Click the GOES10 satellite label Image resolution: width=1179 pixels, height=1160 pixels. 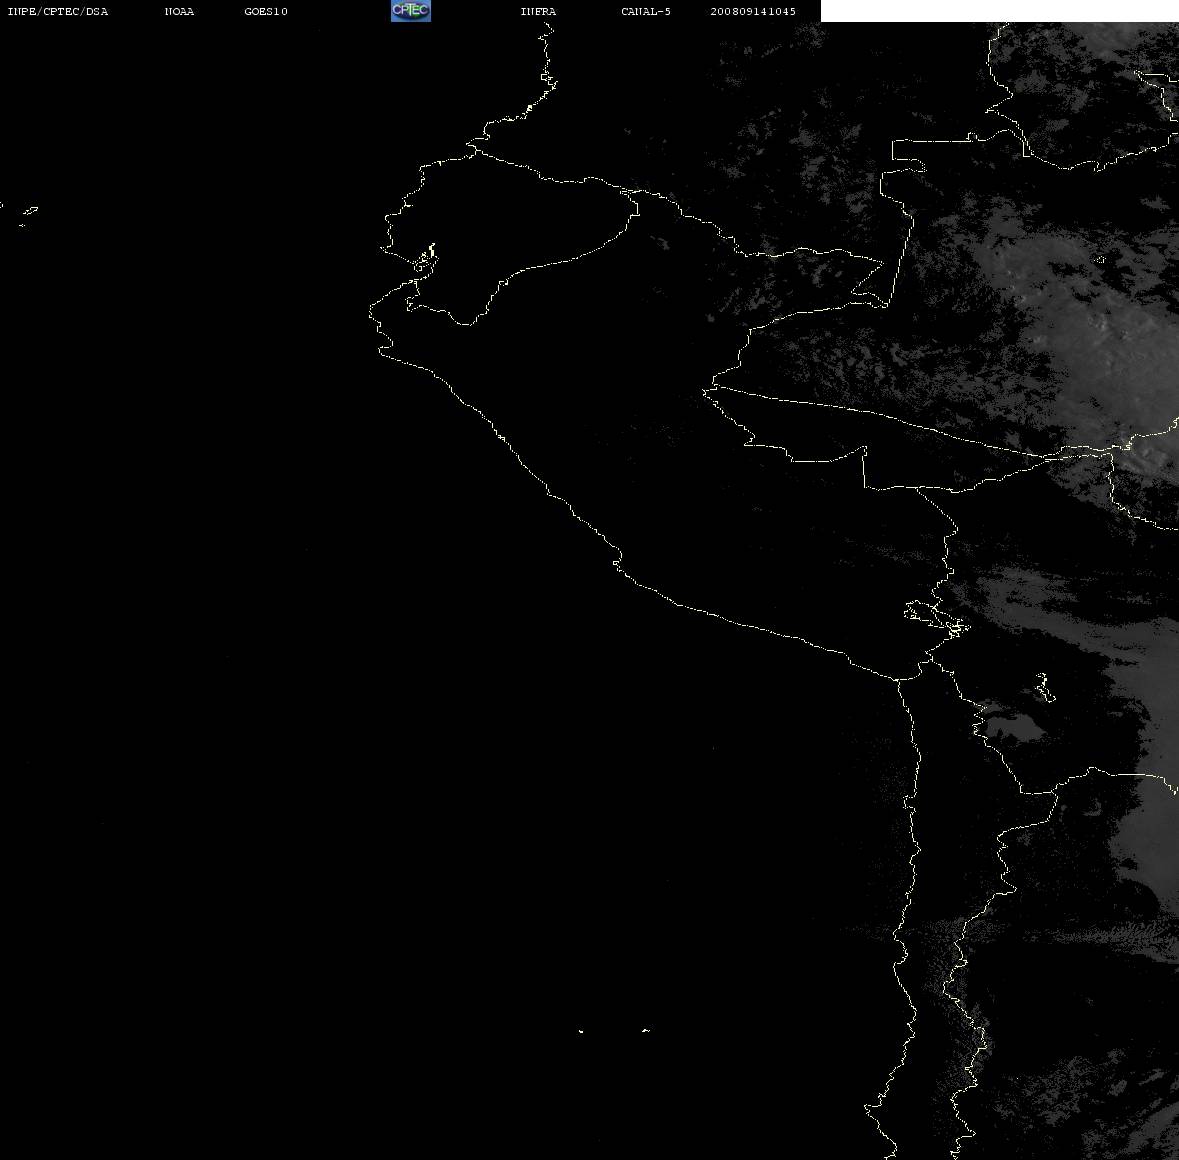pyautogui.click(x=266, y=11)
